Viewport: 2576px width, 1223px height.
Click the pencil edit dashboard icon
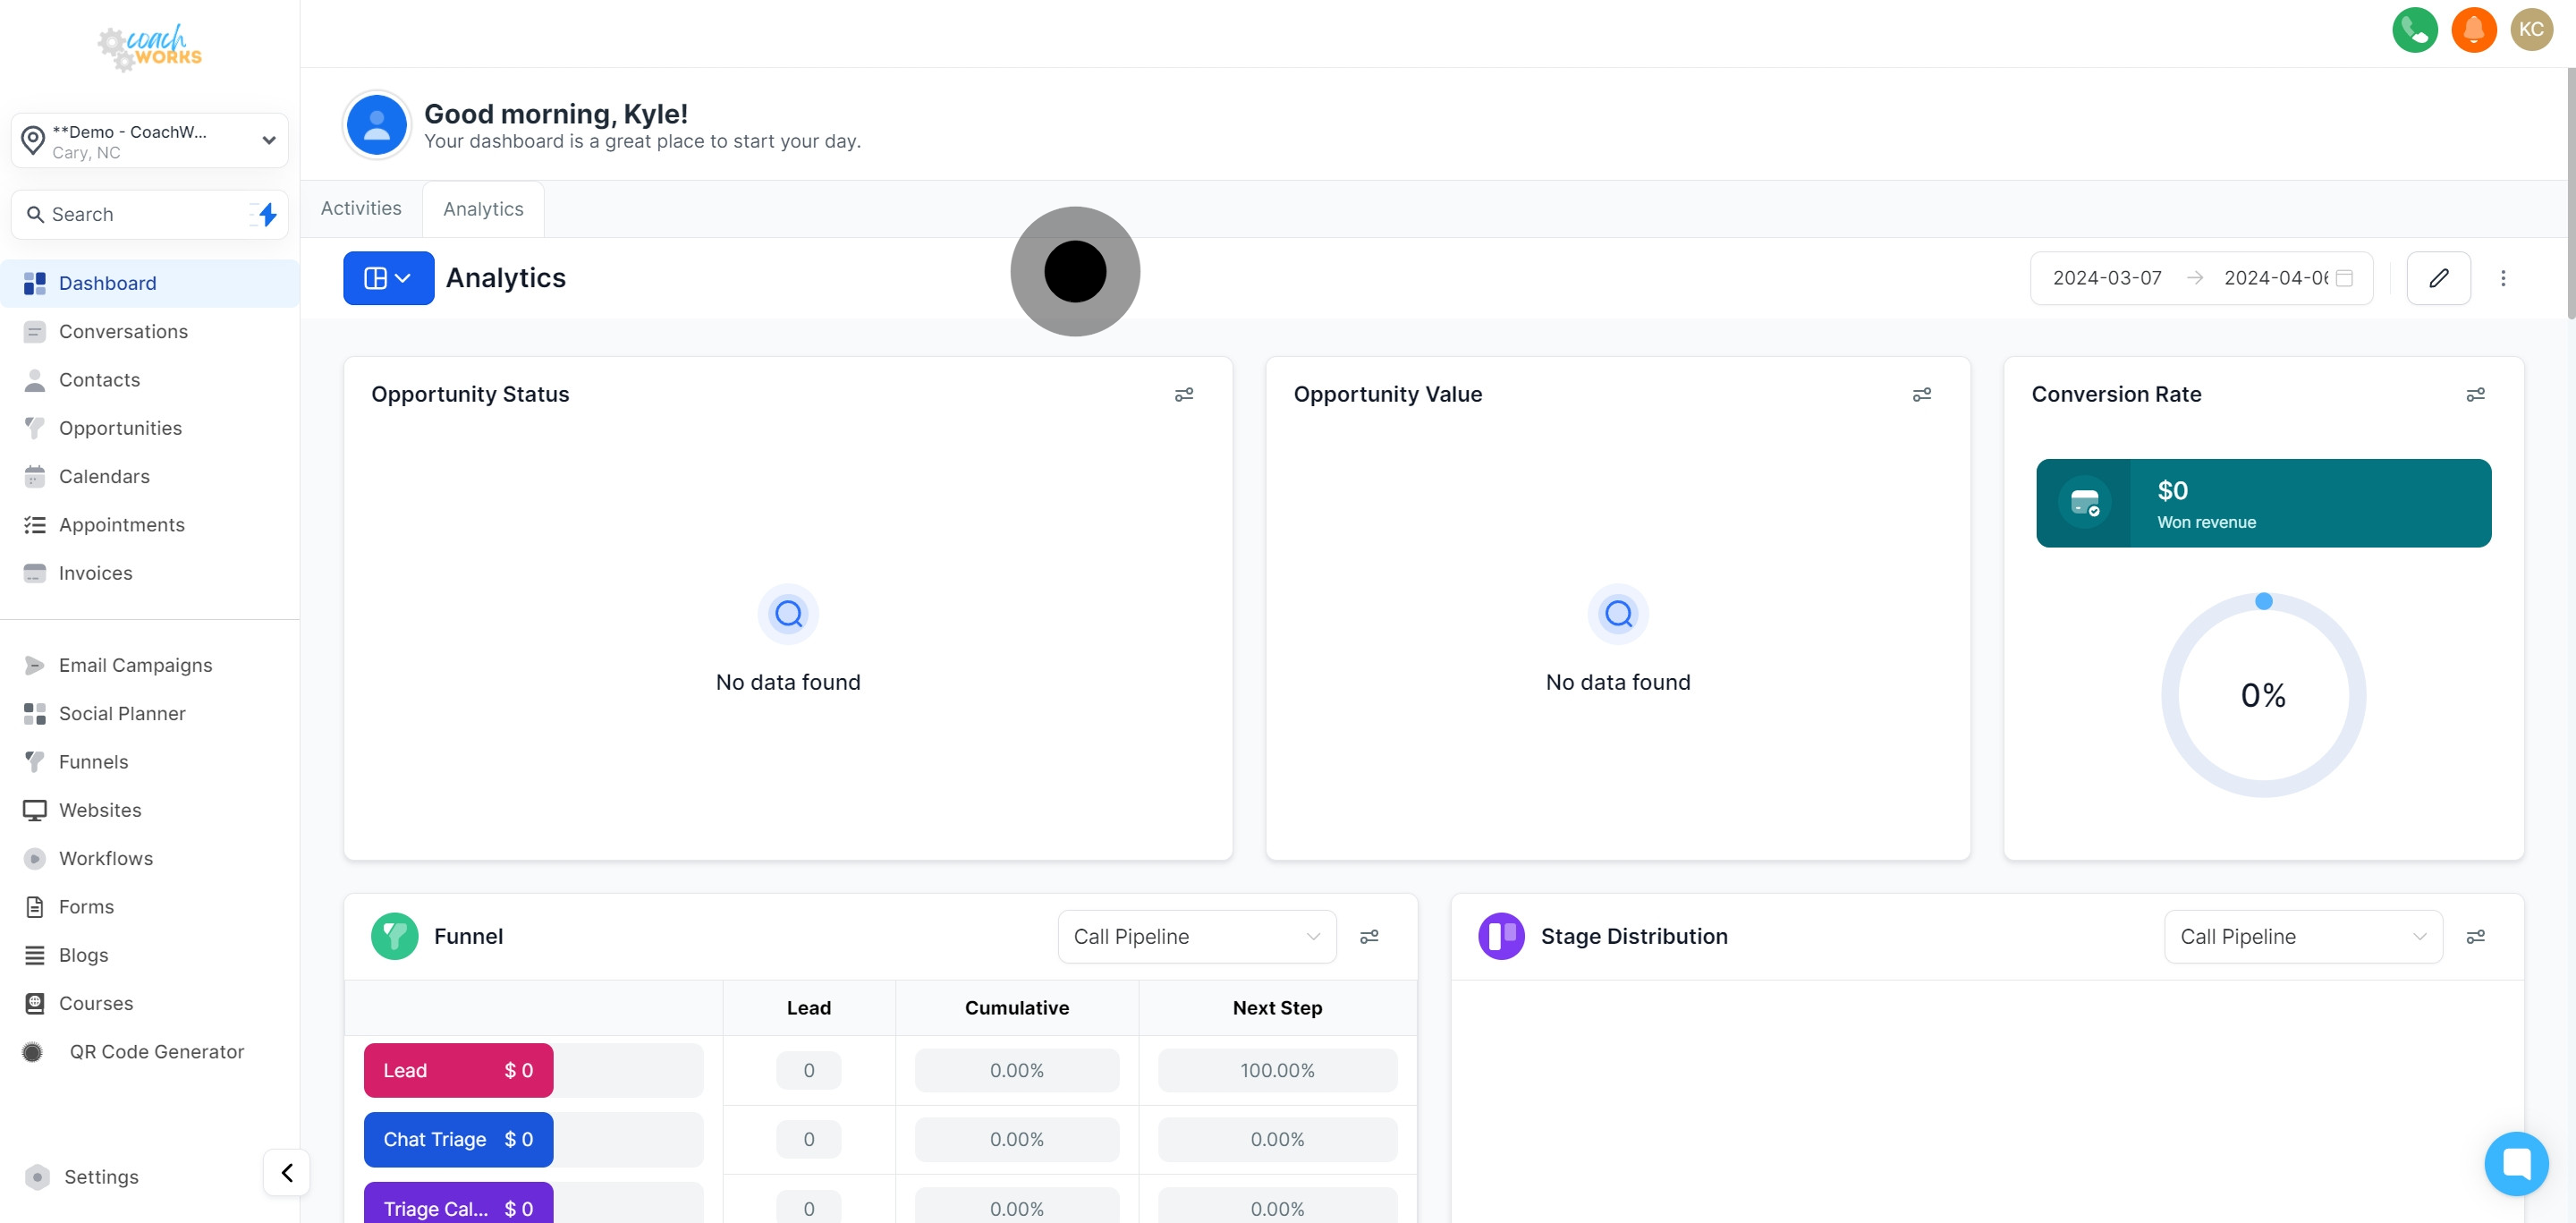tap(2438, 278)
